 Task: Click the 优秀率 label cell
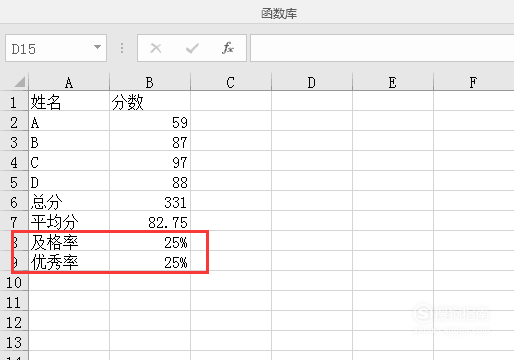[x=69, y=261]
